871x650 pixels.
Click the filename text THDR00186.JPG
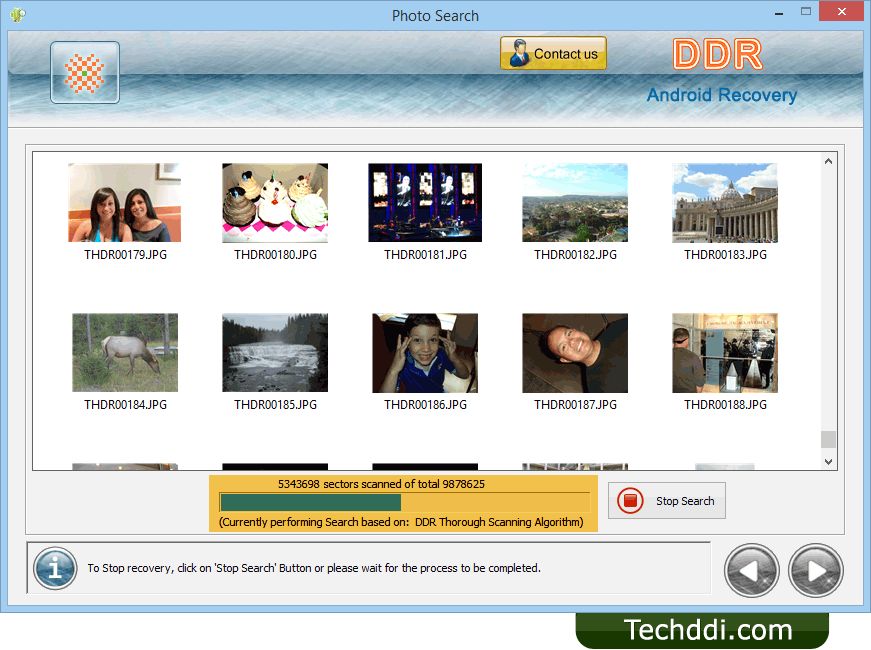coord(426,404)
